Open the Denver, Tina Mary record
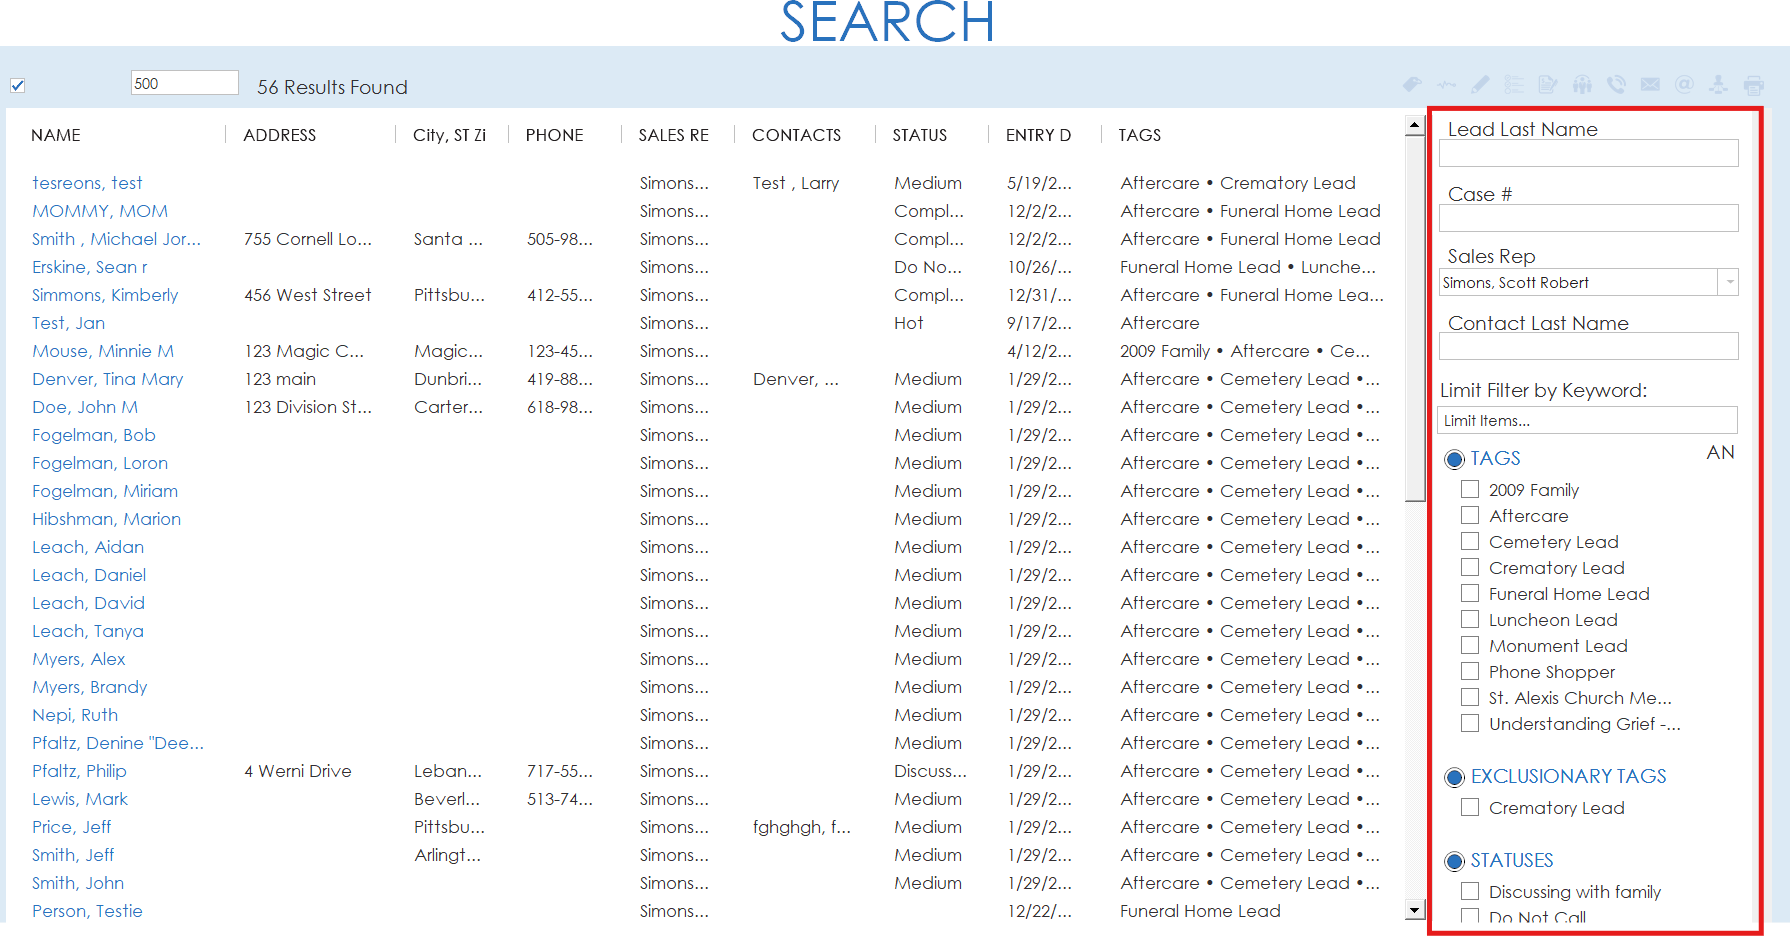The height and width of the screenshot is (936, 1790). [108, 379]
